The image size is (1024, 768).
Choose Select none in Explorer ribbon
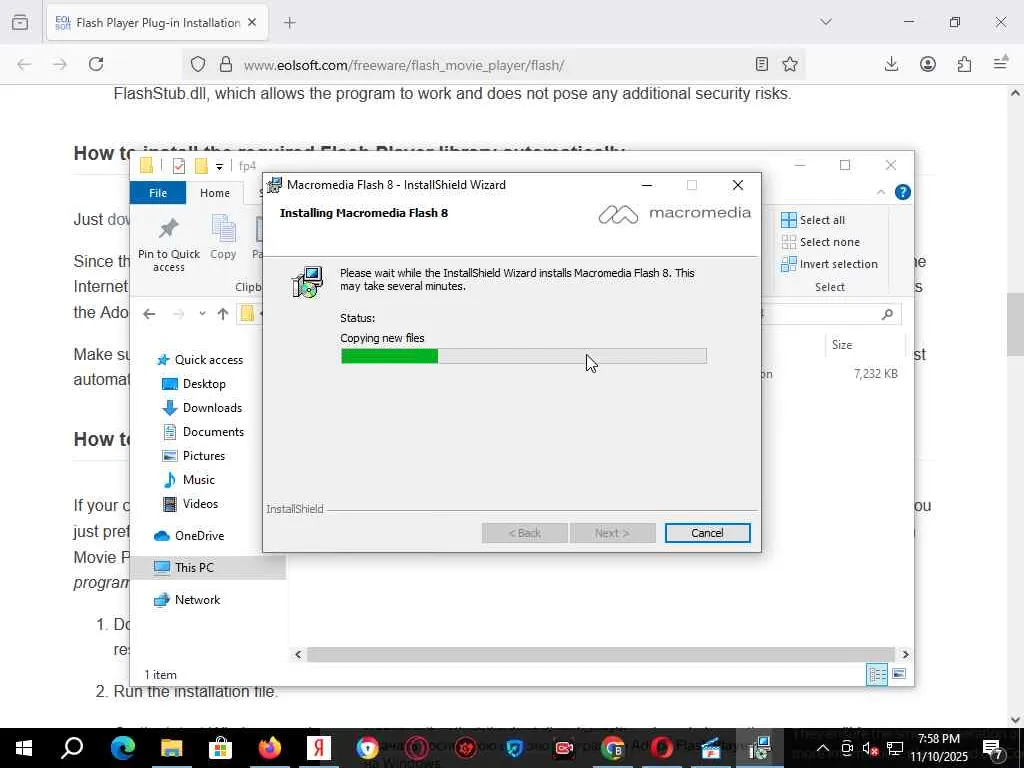point(820,242)
